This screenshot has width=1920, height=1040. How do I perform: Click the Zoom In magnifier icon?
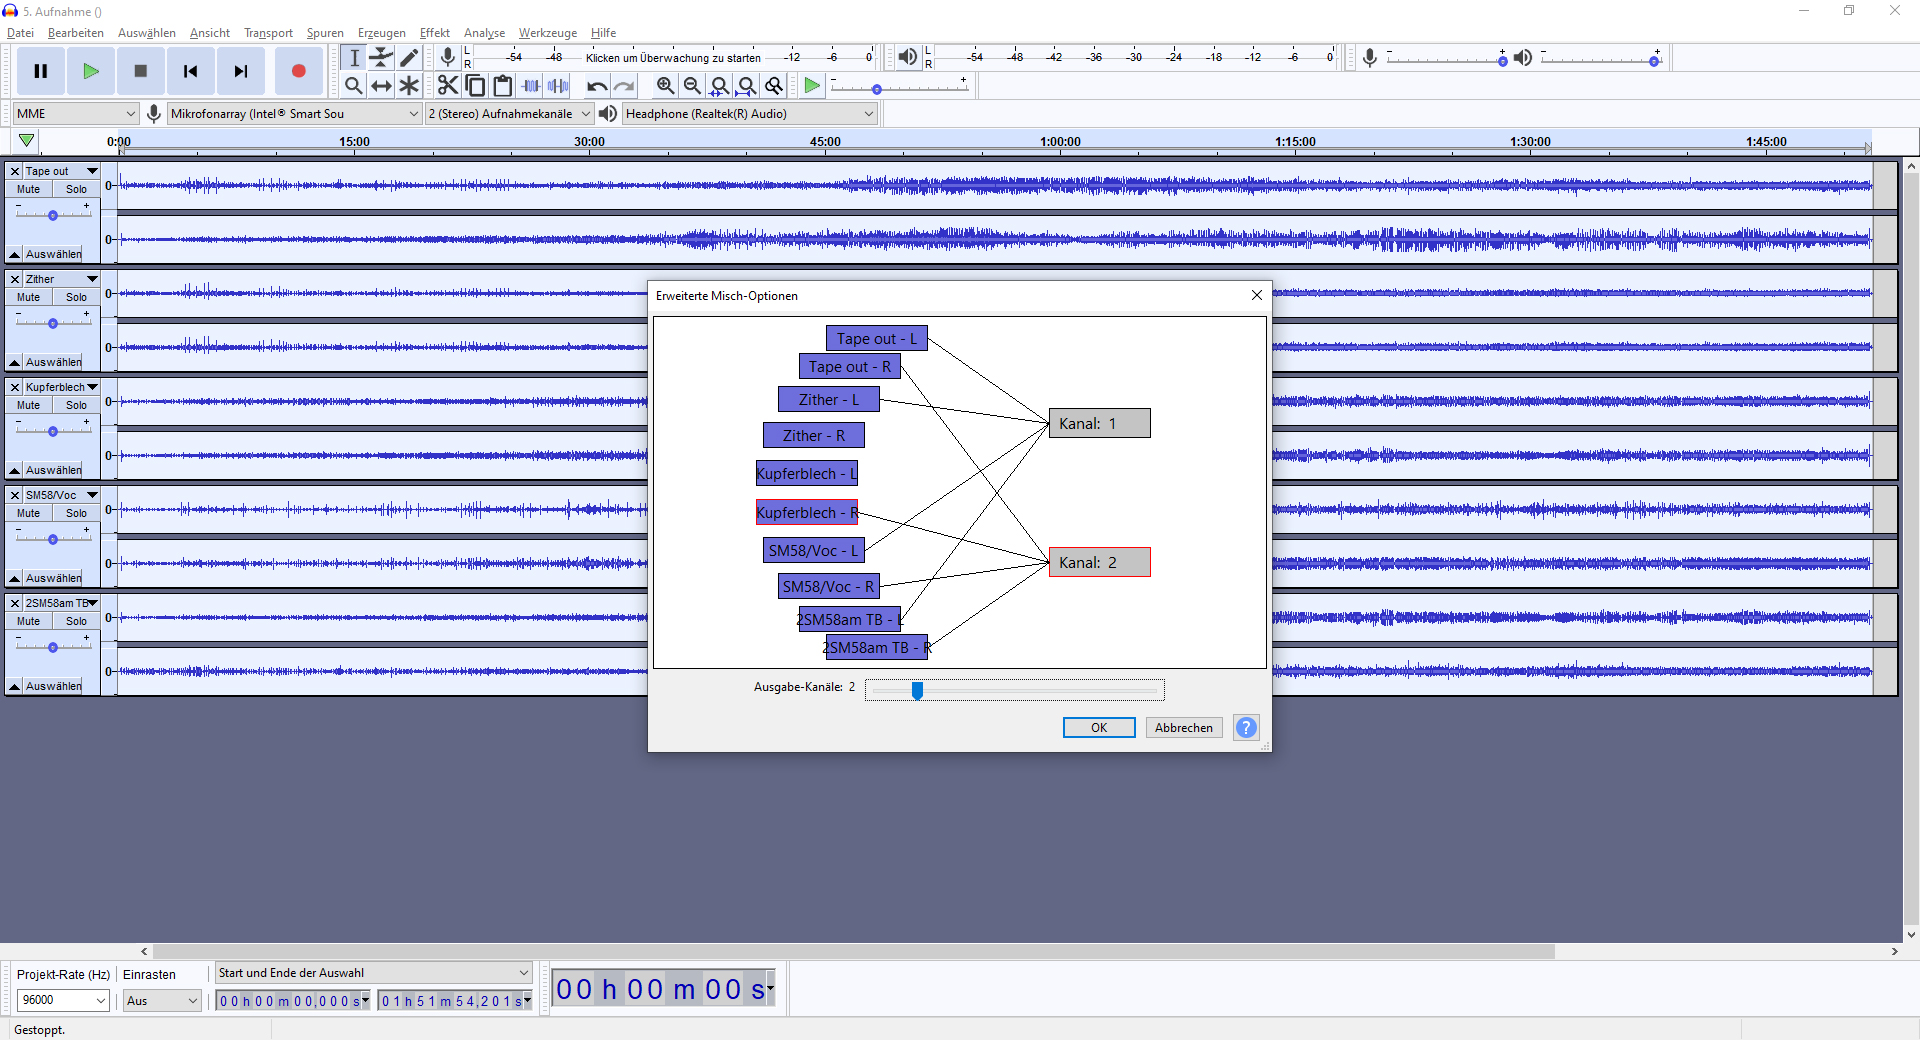point(665,86)
